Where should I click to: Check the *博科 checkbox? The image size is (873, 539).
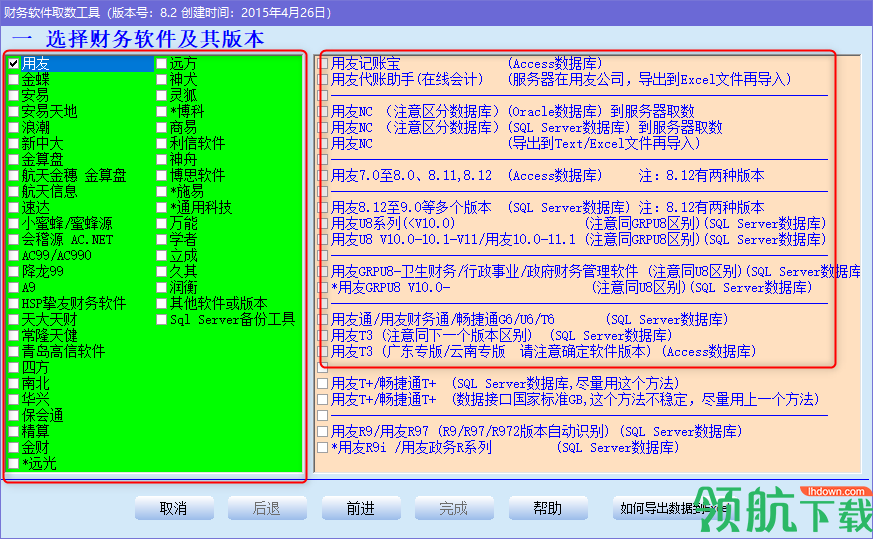(161, 111)
